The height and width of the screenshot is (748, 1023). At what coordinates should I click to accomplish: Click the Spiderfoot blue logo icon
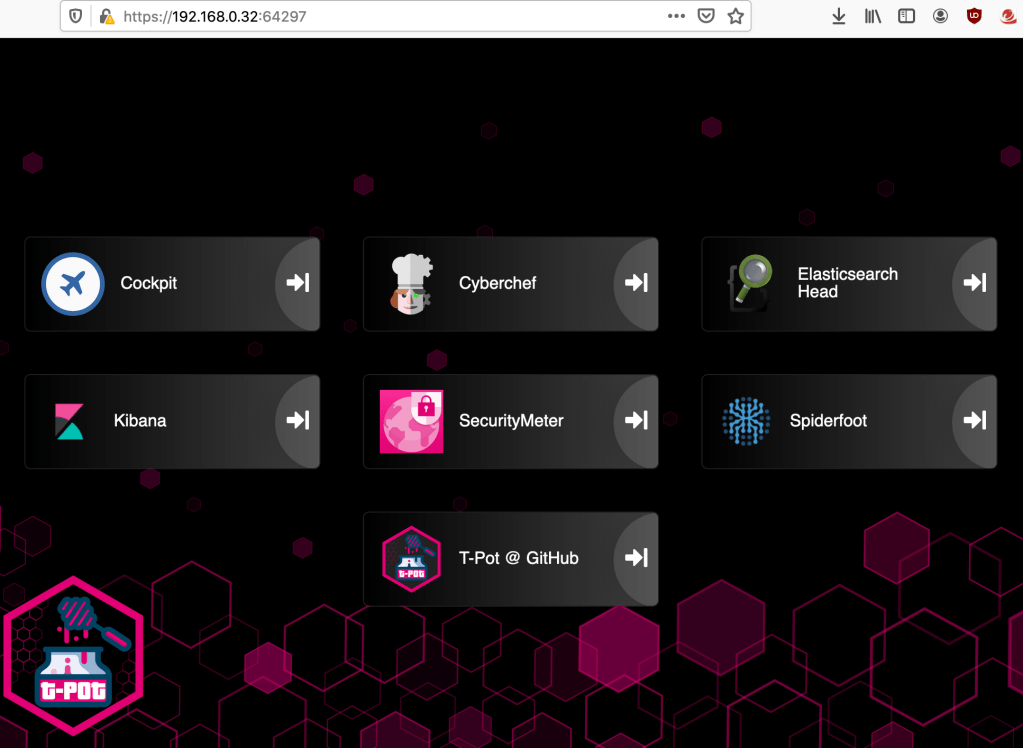pos(746,421)
